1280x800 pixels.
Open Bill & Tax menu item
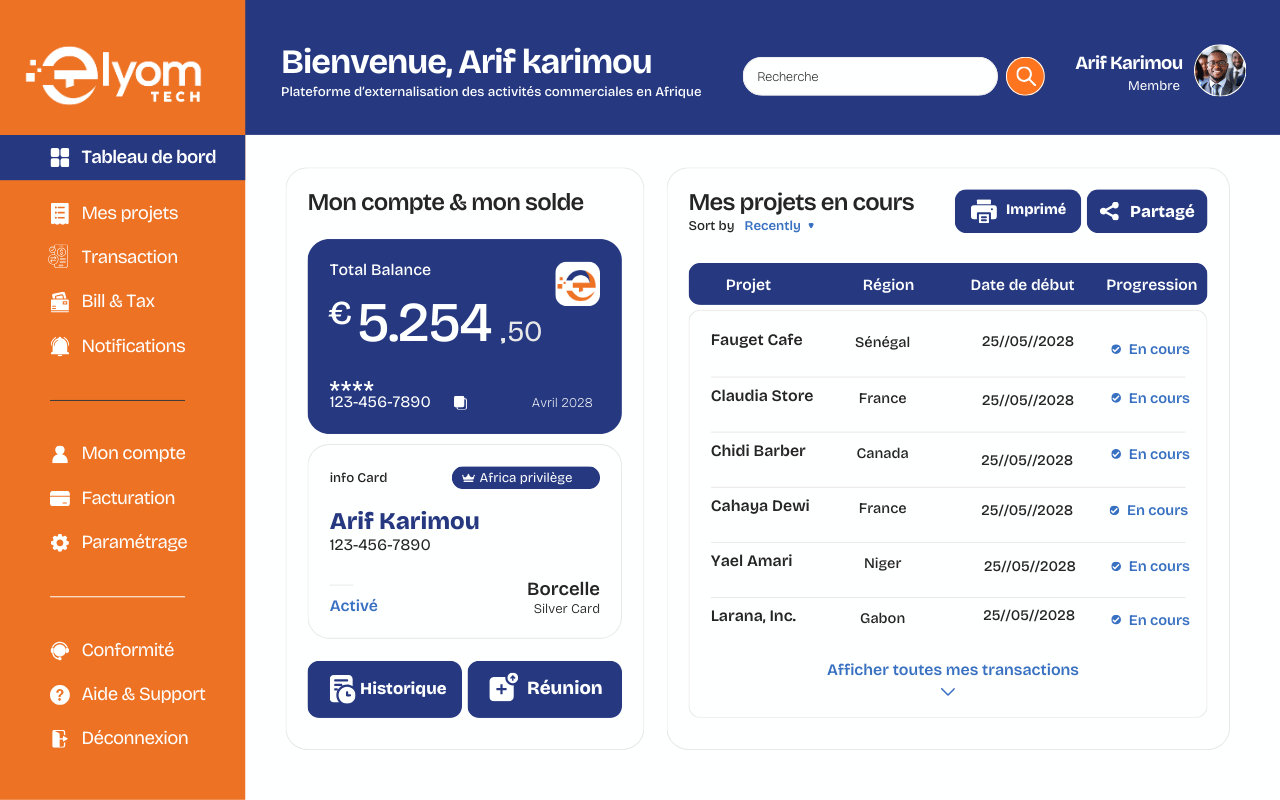click(x=118, y=301)
